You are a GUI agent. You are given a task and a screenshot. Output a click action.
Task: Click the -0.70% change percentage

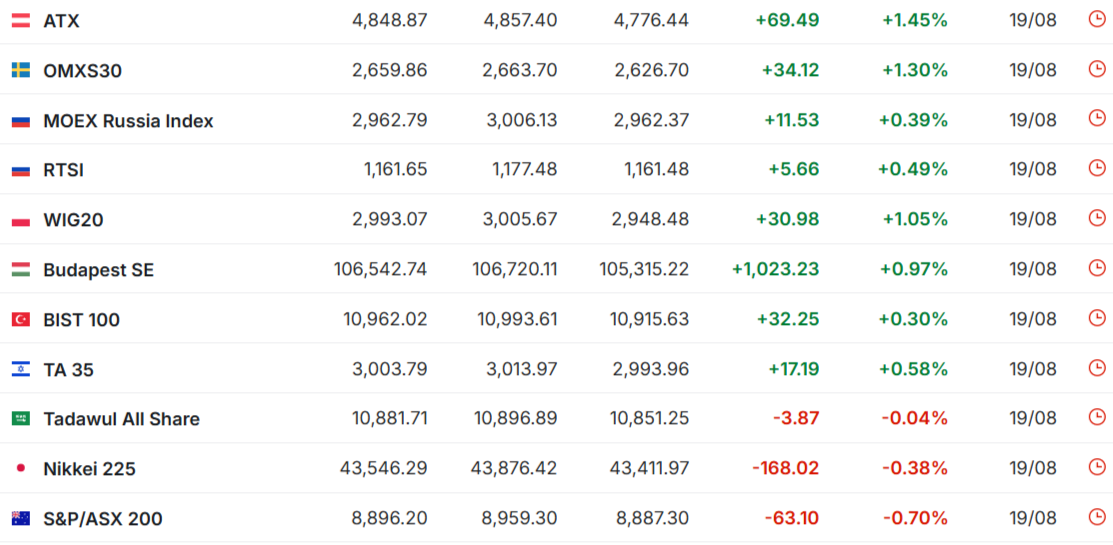coord(916,518)
